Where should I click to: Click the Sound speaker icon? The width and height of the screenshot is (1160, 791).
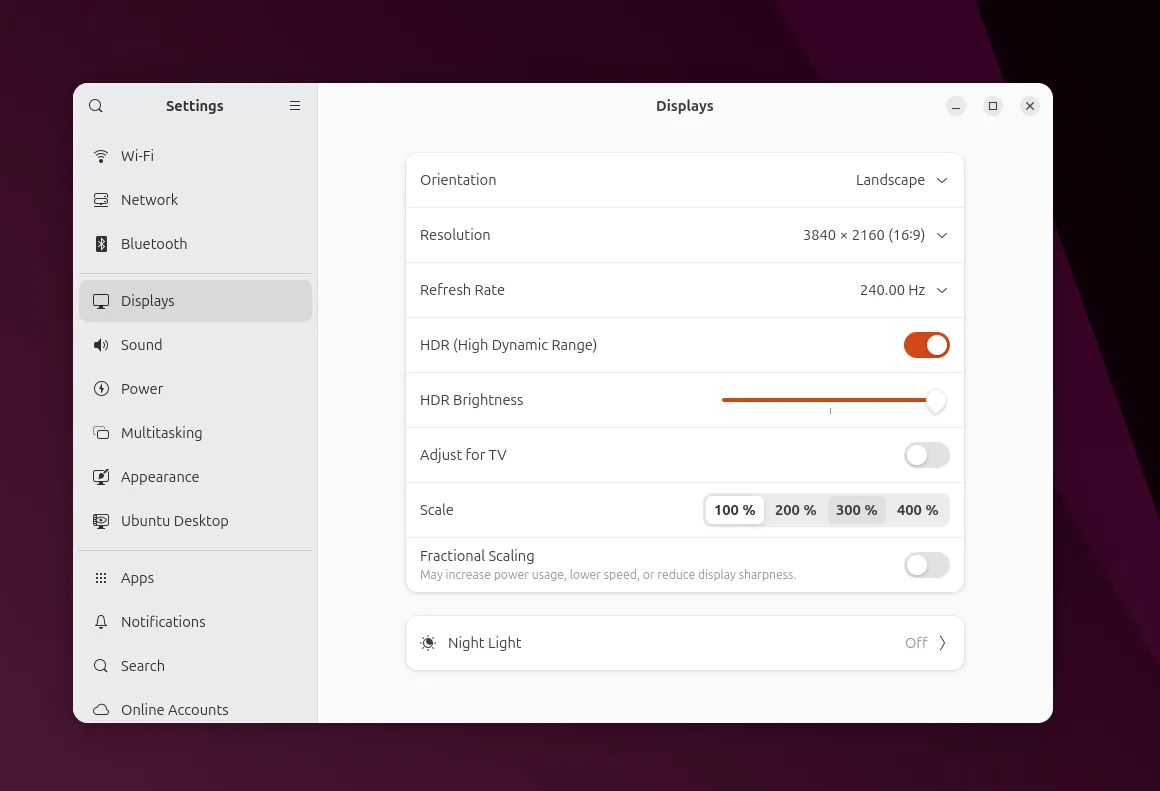101,345
